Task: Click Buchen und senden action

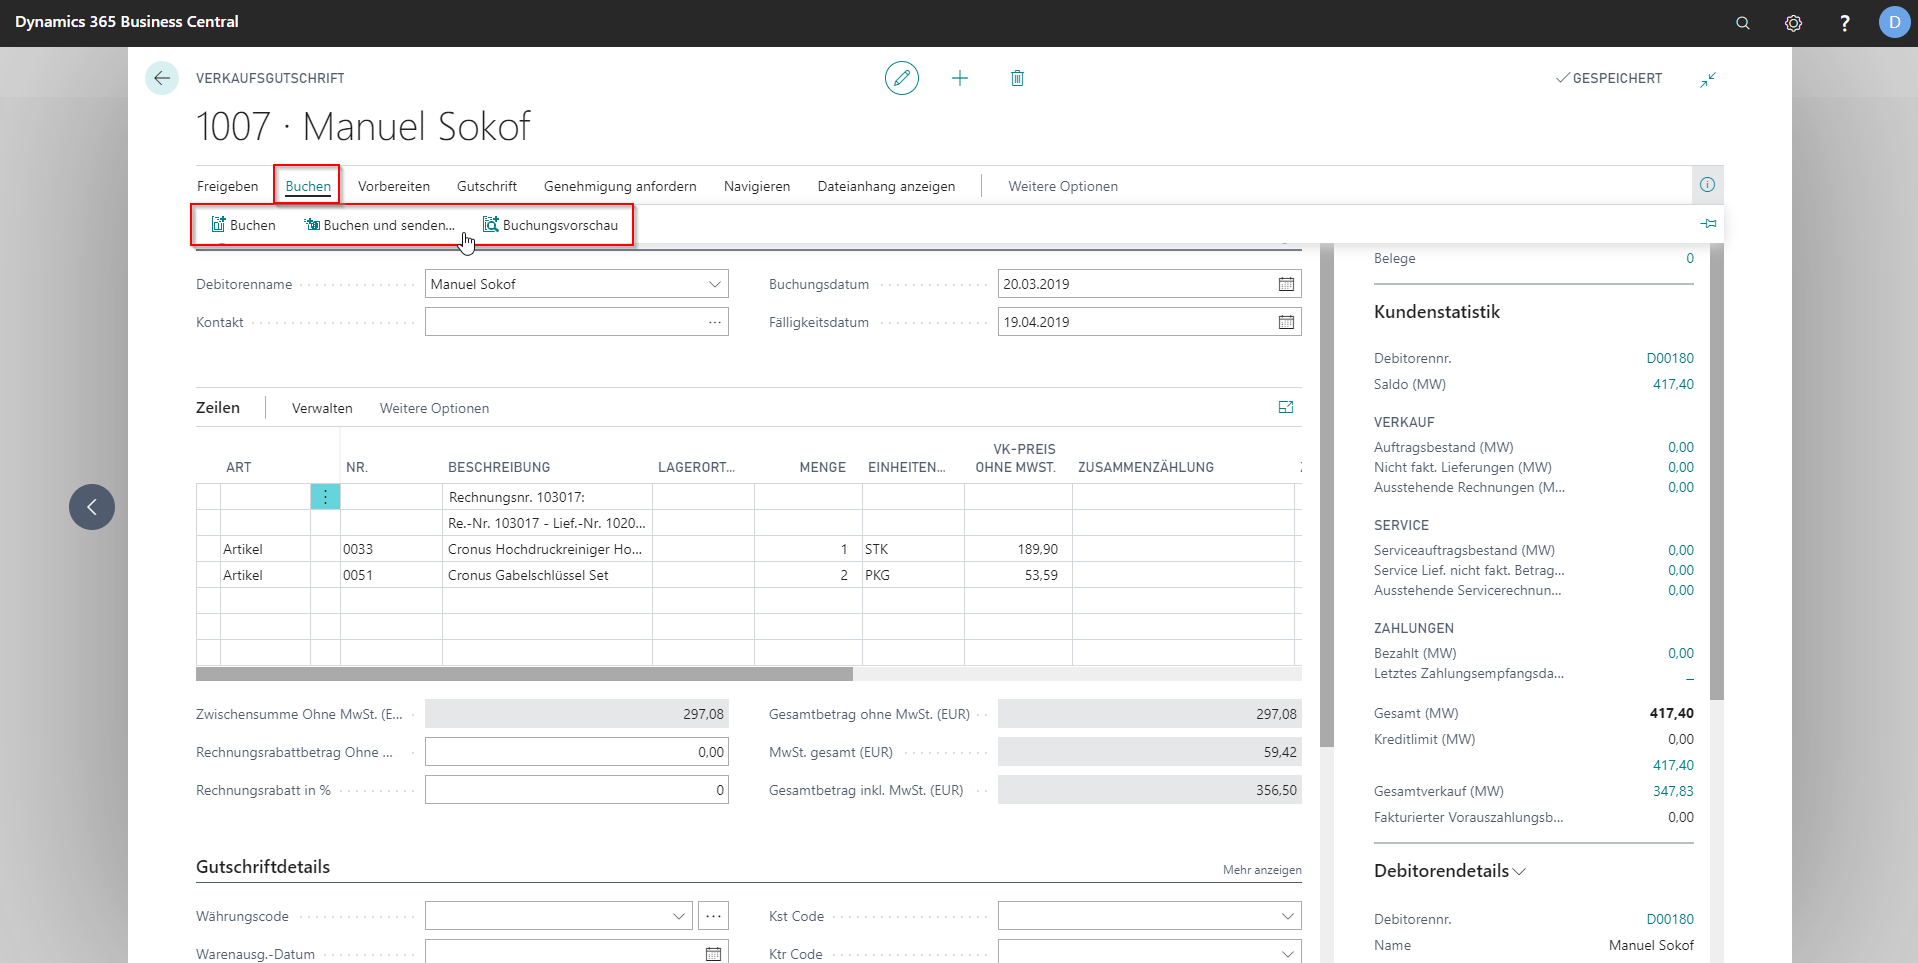Action: (379, 225)
